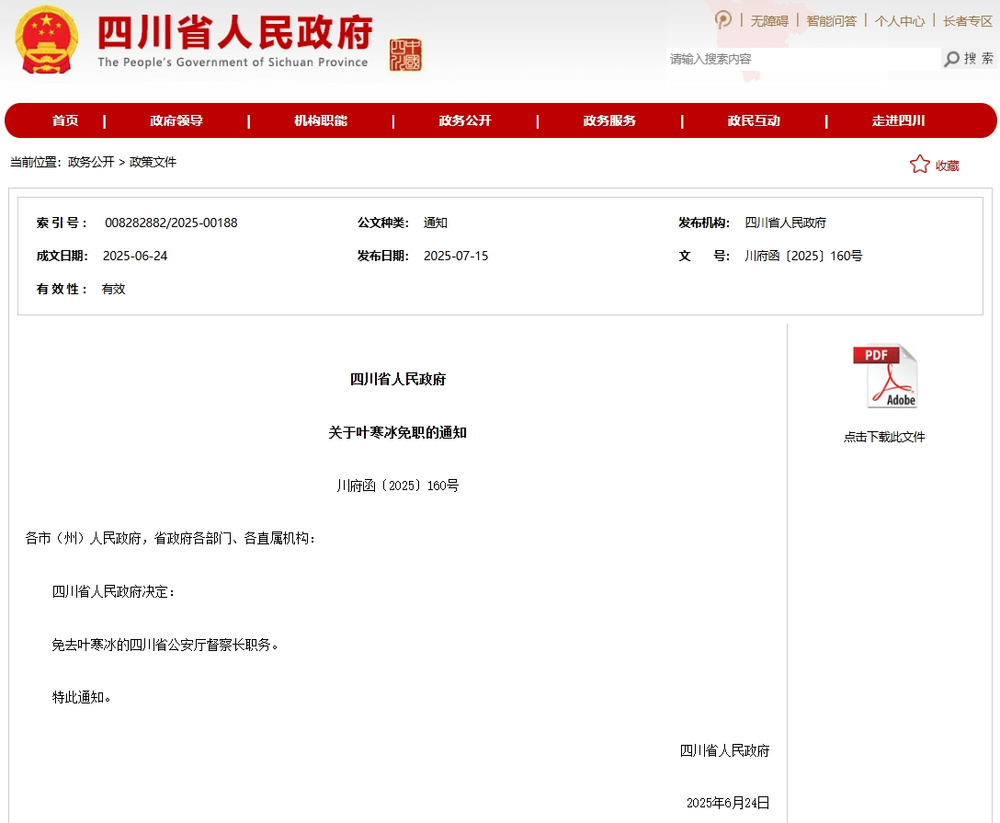Click 无障碍 link at top

tap(770, 21)
